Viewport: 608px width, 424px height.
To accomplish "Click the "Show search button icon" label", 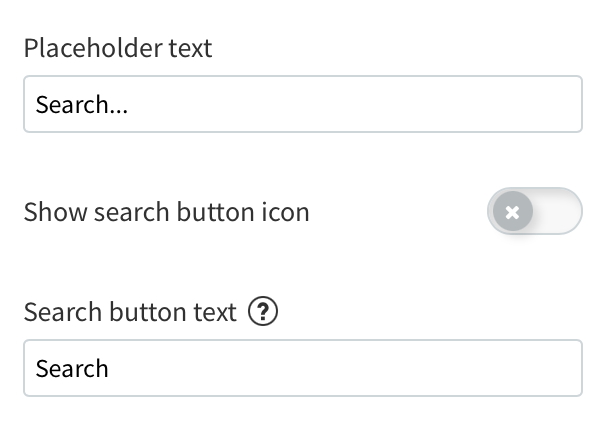I will coord(166,212).
